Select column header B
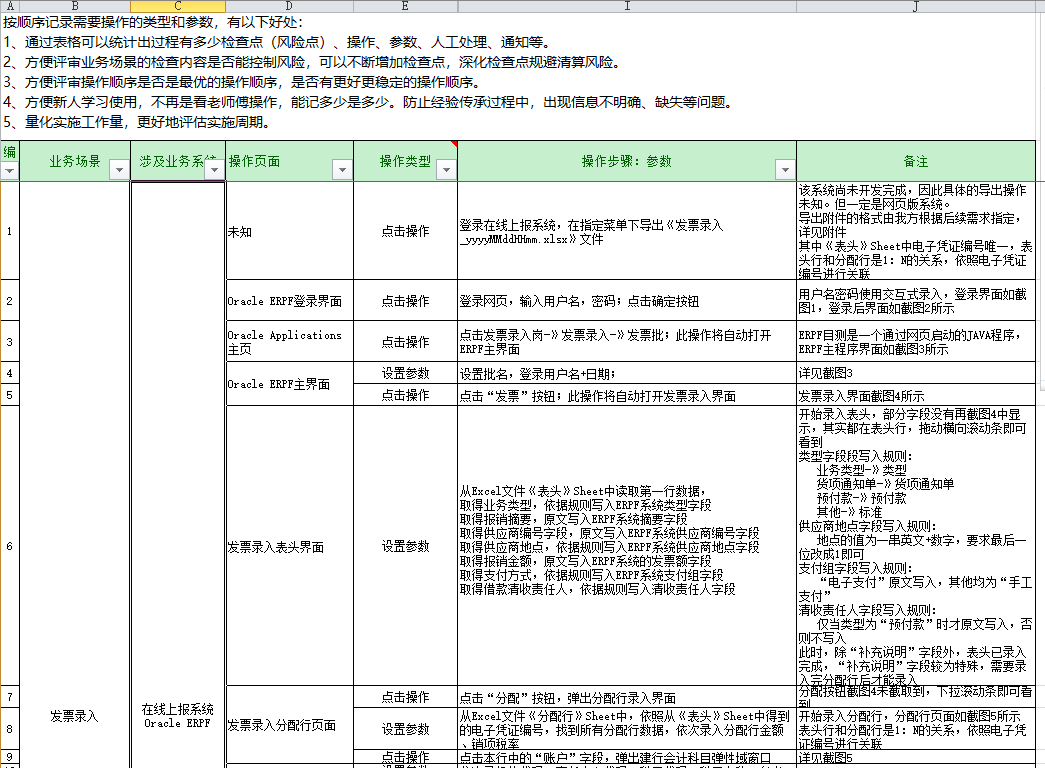The image size is (1045, 768). (x=75, y=6)
